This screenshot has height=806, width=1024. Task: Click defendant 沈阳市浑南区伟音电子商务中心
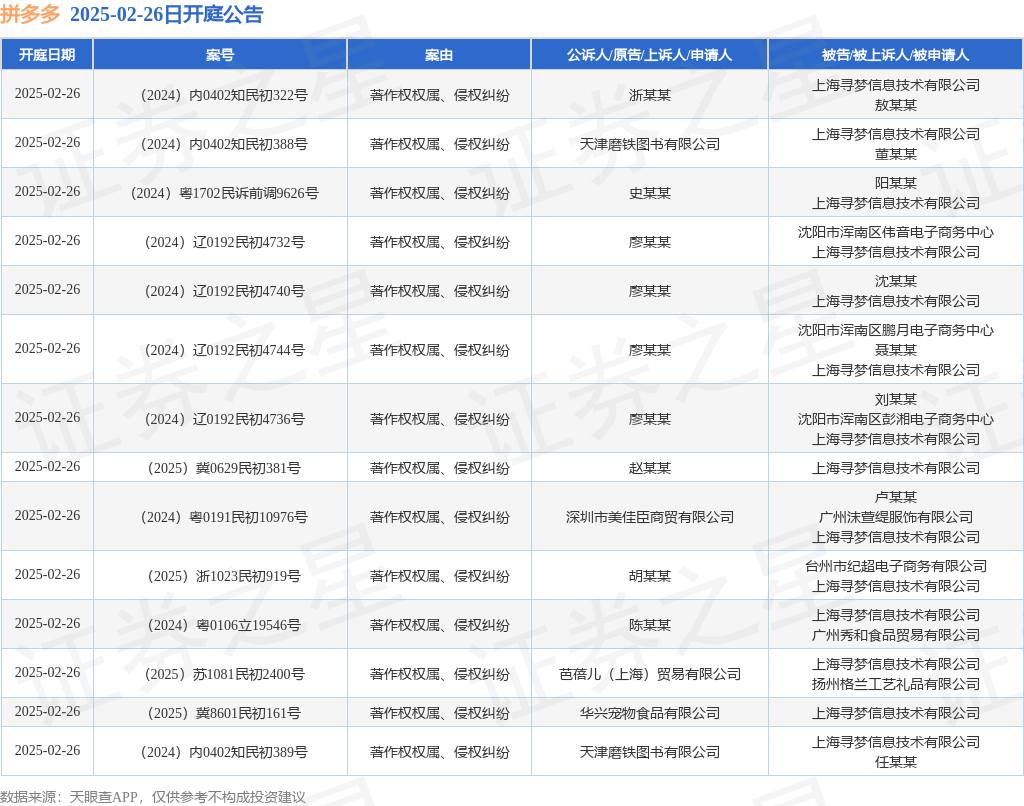(x=896, y=232)
